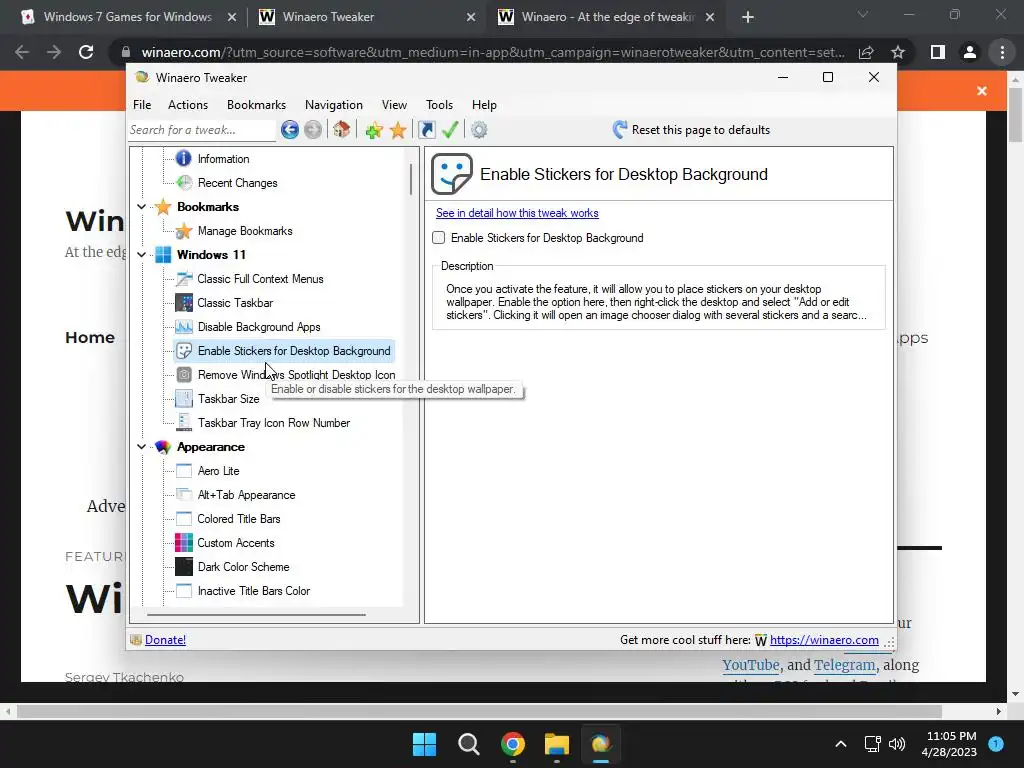Switch to the Winaero Tweaker browser tab

pyautogui.click(x=366, y=17)
